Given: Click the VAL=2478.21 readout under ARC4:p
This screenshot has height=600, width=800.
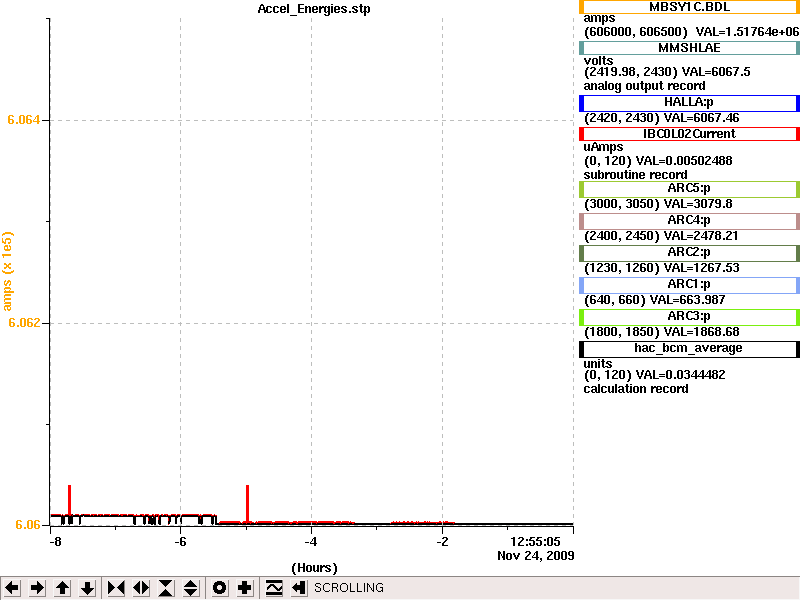Looking at the screenshot, I should click(x=701, y=236).
